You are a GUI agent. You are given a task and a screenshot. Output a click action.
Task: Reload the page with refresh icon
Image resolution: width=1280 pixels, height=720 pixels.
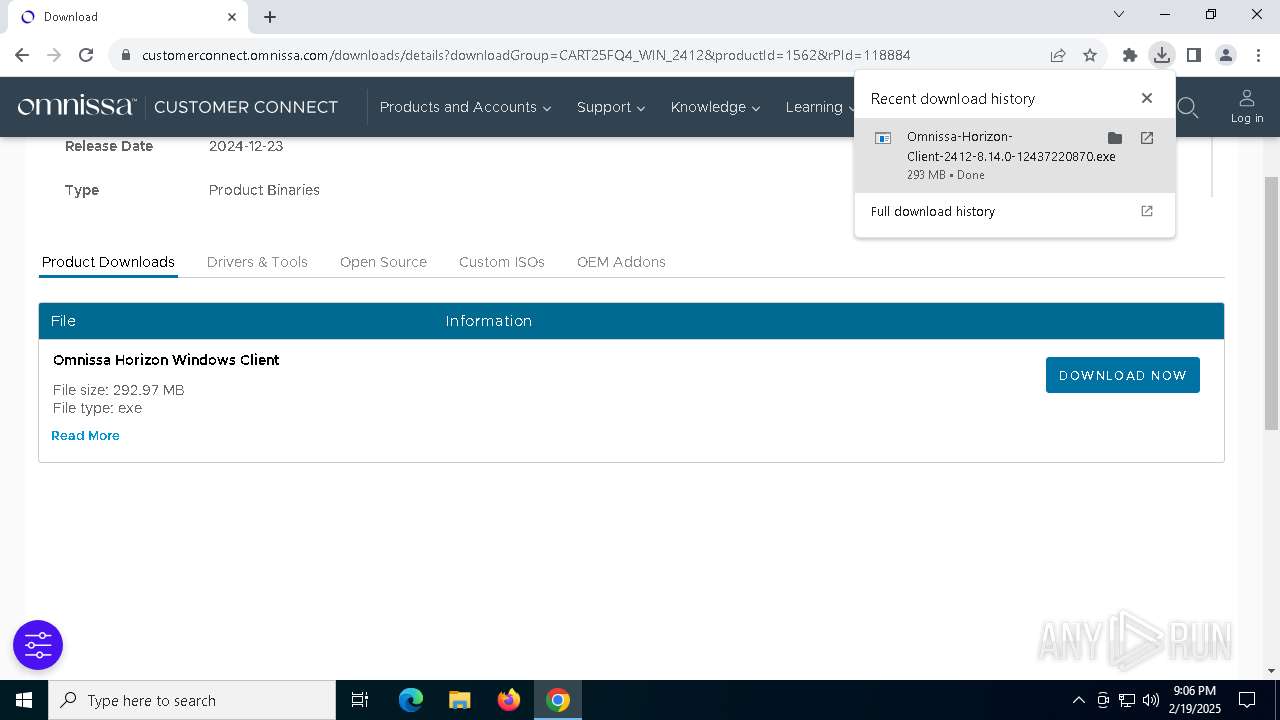[86, 55]
